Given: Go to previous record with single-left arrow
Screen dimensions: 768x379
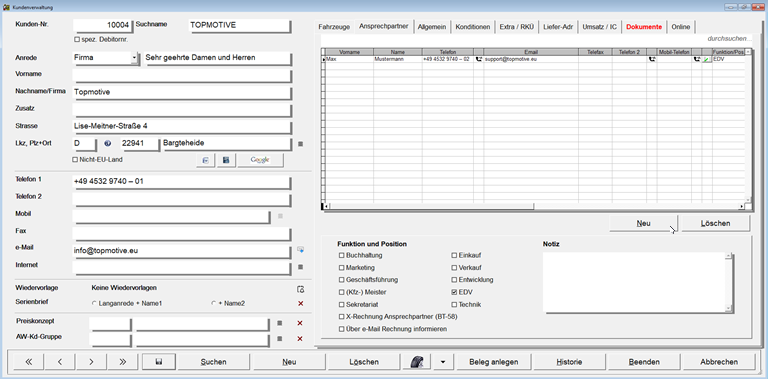Looking at the screenshot, I should [x=60, y=362].
